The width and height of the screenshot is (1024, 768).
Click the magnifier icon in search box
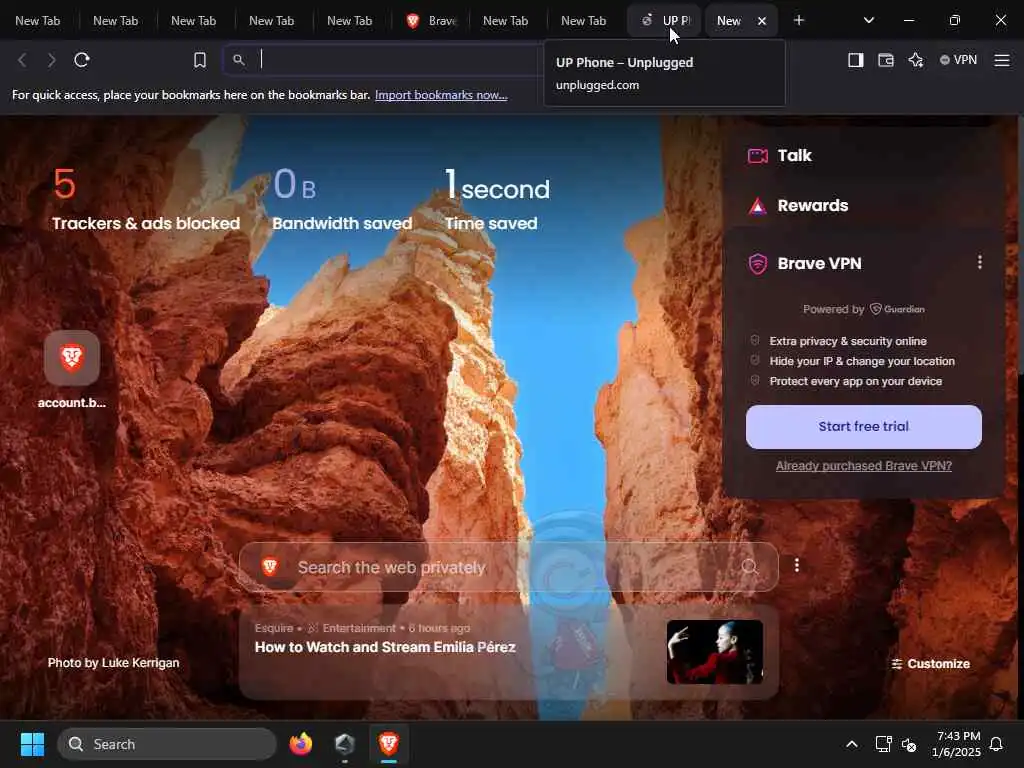(750, 567)
